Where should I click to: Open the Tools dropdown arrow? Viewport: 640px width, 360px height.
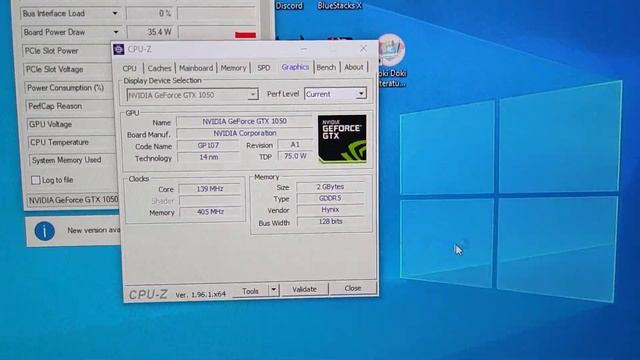click(273, 290)
